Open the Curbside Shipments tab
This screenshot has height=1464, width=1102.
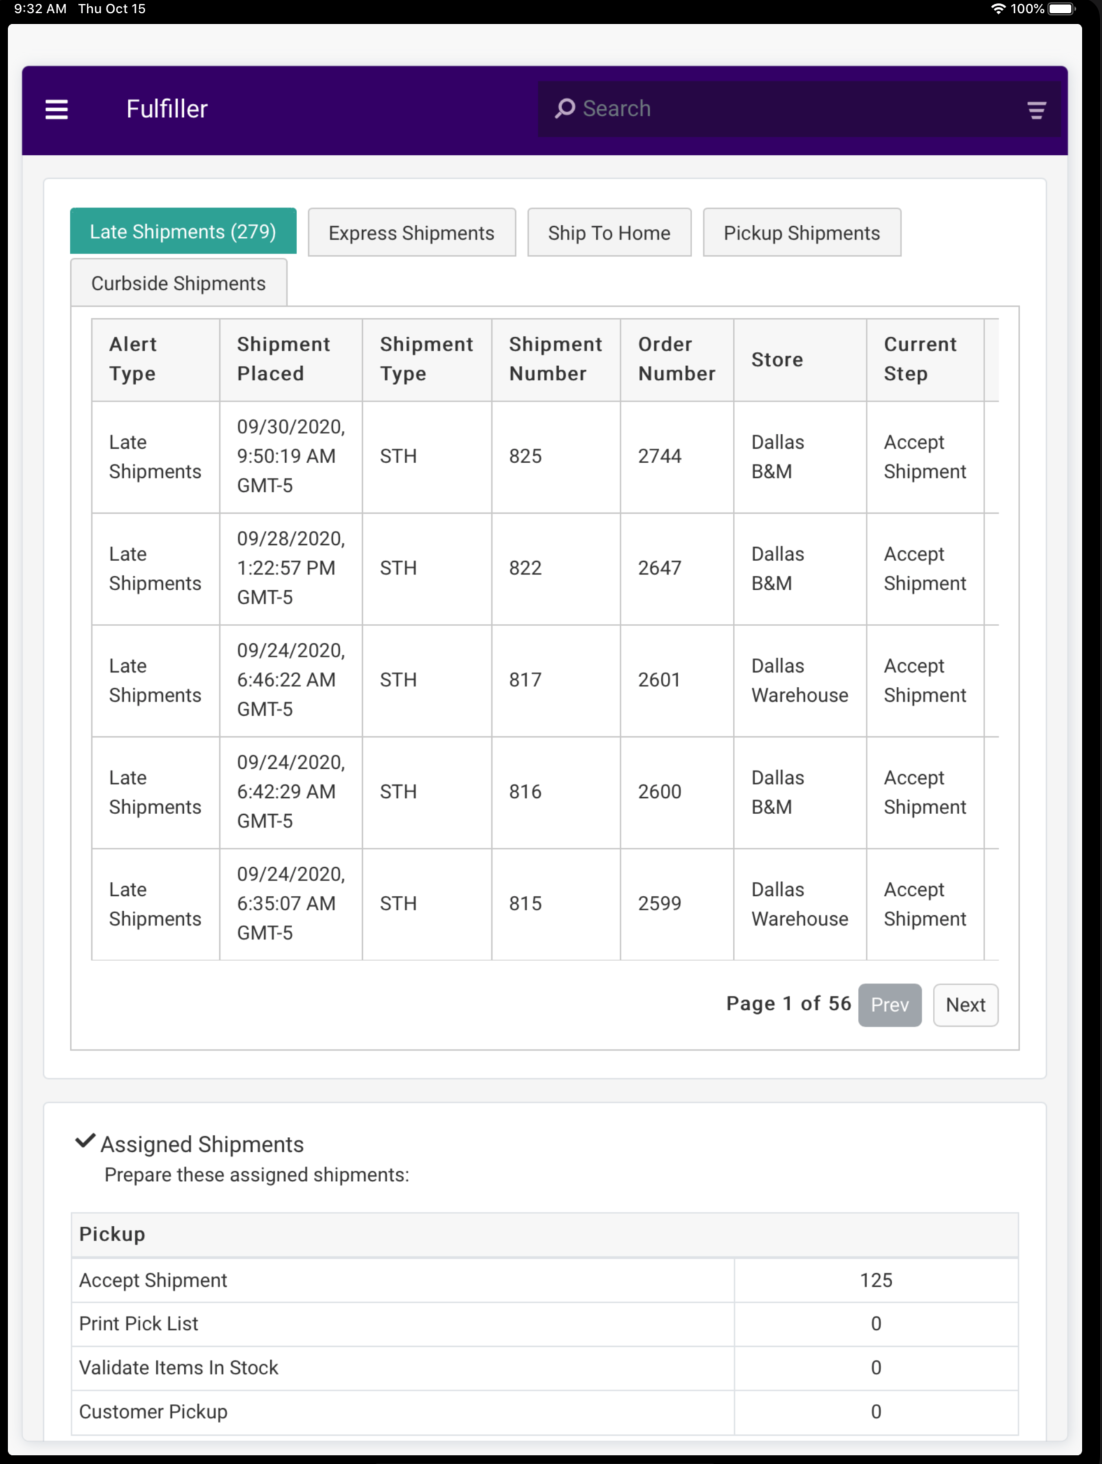pos(179,283)
